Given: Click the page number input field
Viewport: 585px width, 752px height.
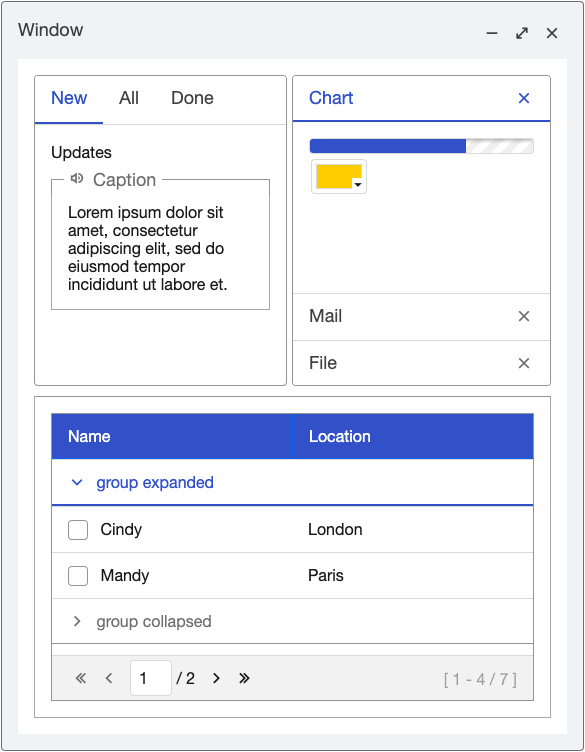Looking at the screenshot, I should [151, 678].
